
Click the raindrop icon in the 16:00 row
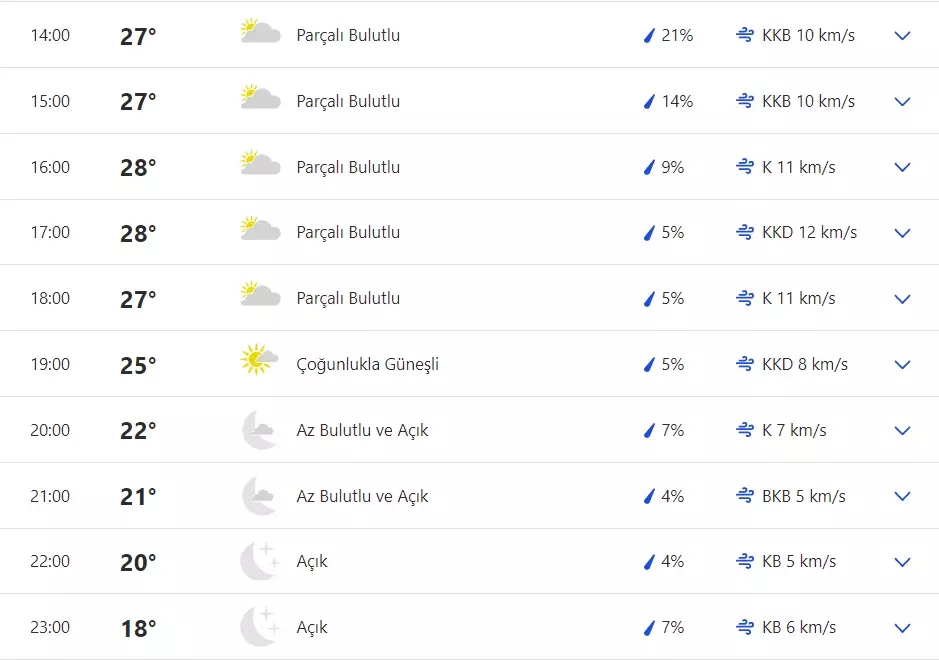point(649,167)
